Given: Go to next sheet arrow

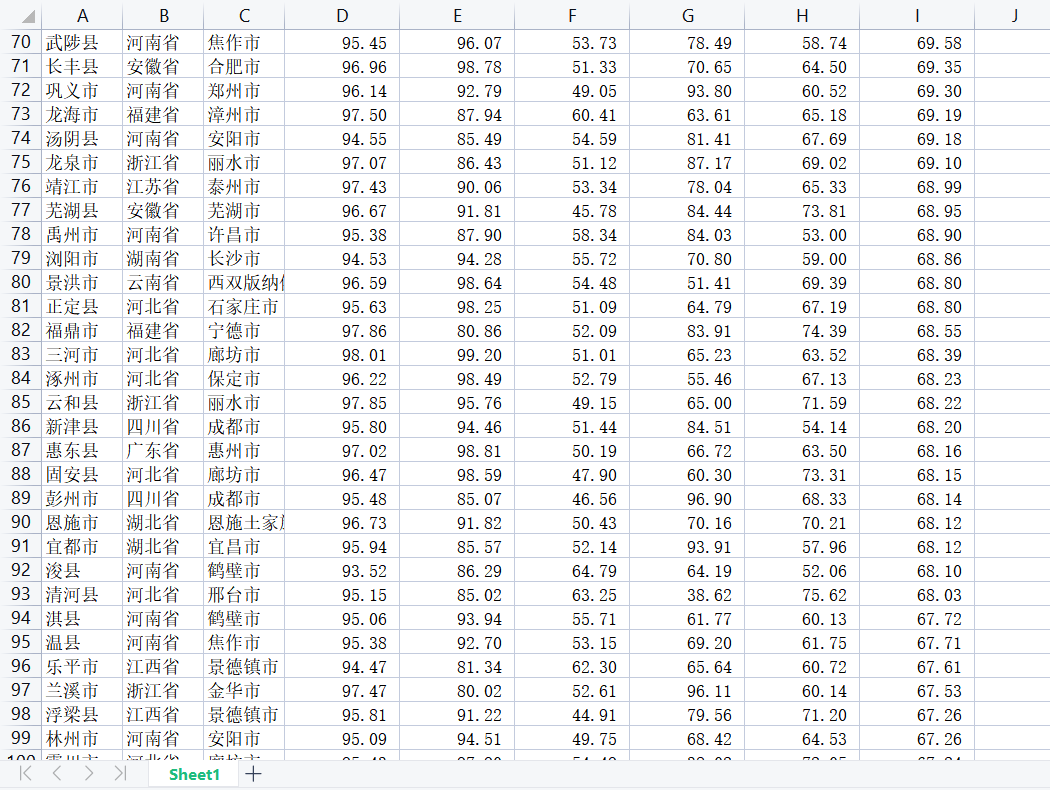Looking at the screenshot, I should pyautogui.click(x=88, y=774).
